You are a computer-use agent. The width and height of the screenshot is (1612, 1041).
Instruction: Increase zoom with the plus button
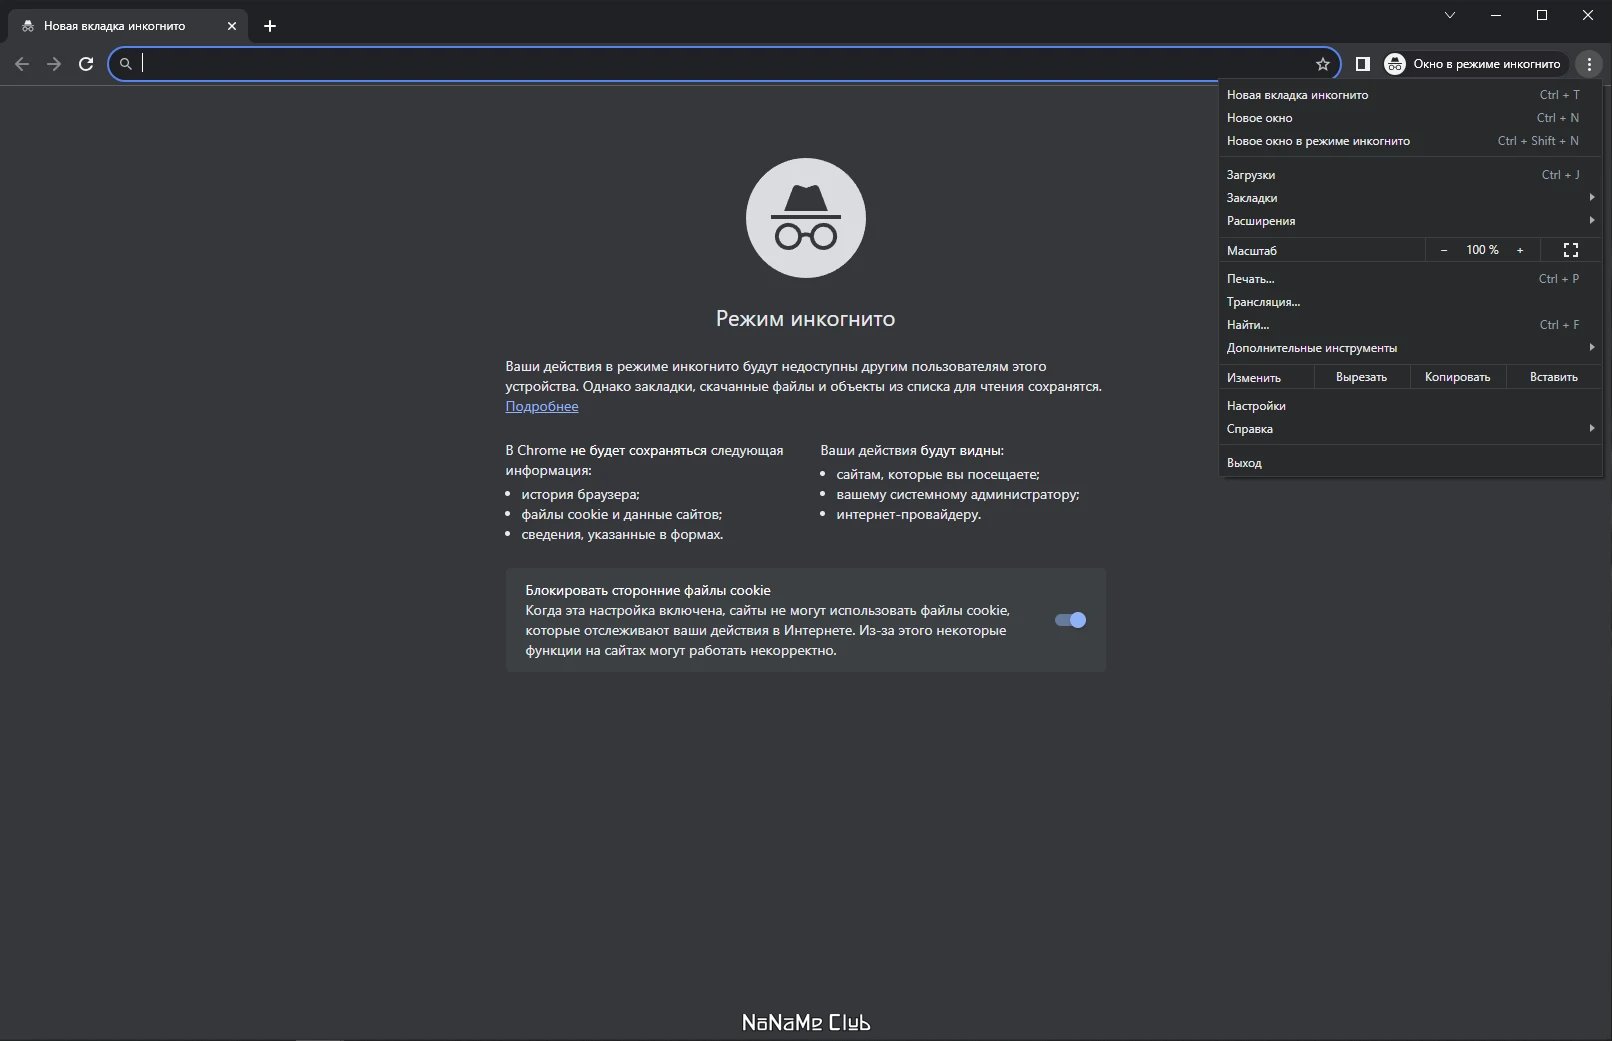pyautogui.click(x=1520, y=250)
